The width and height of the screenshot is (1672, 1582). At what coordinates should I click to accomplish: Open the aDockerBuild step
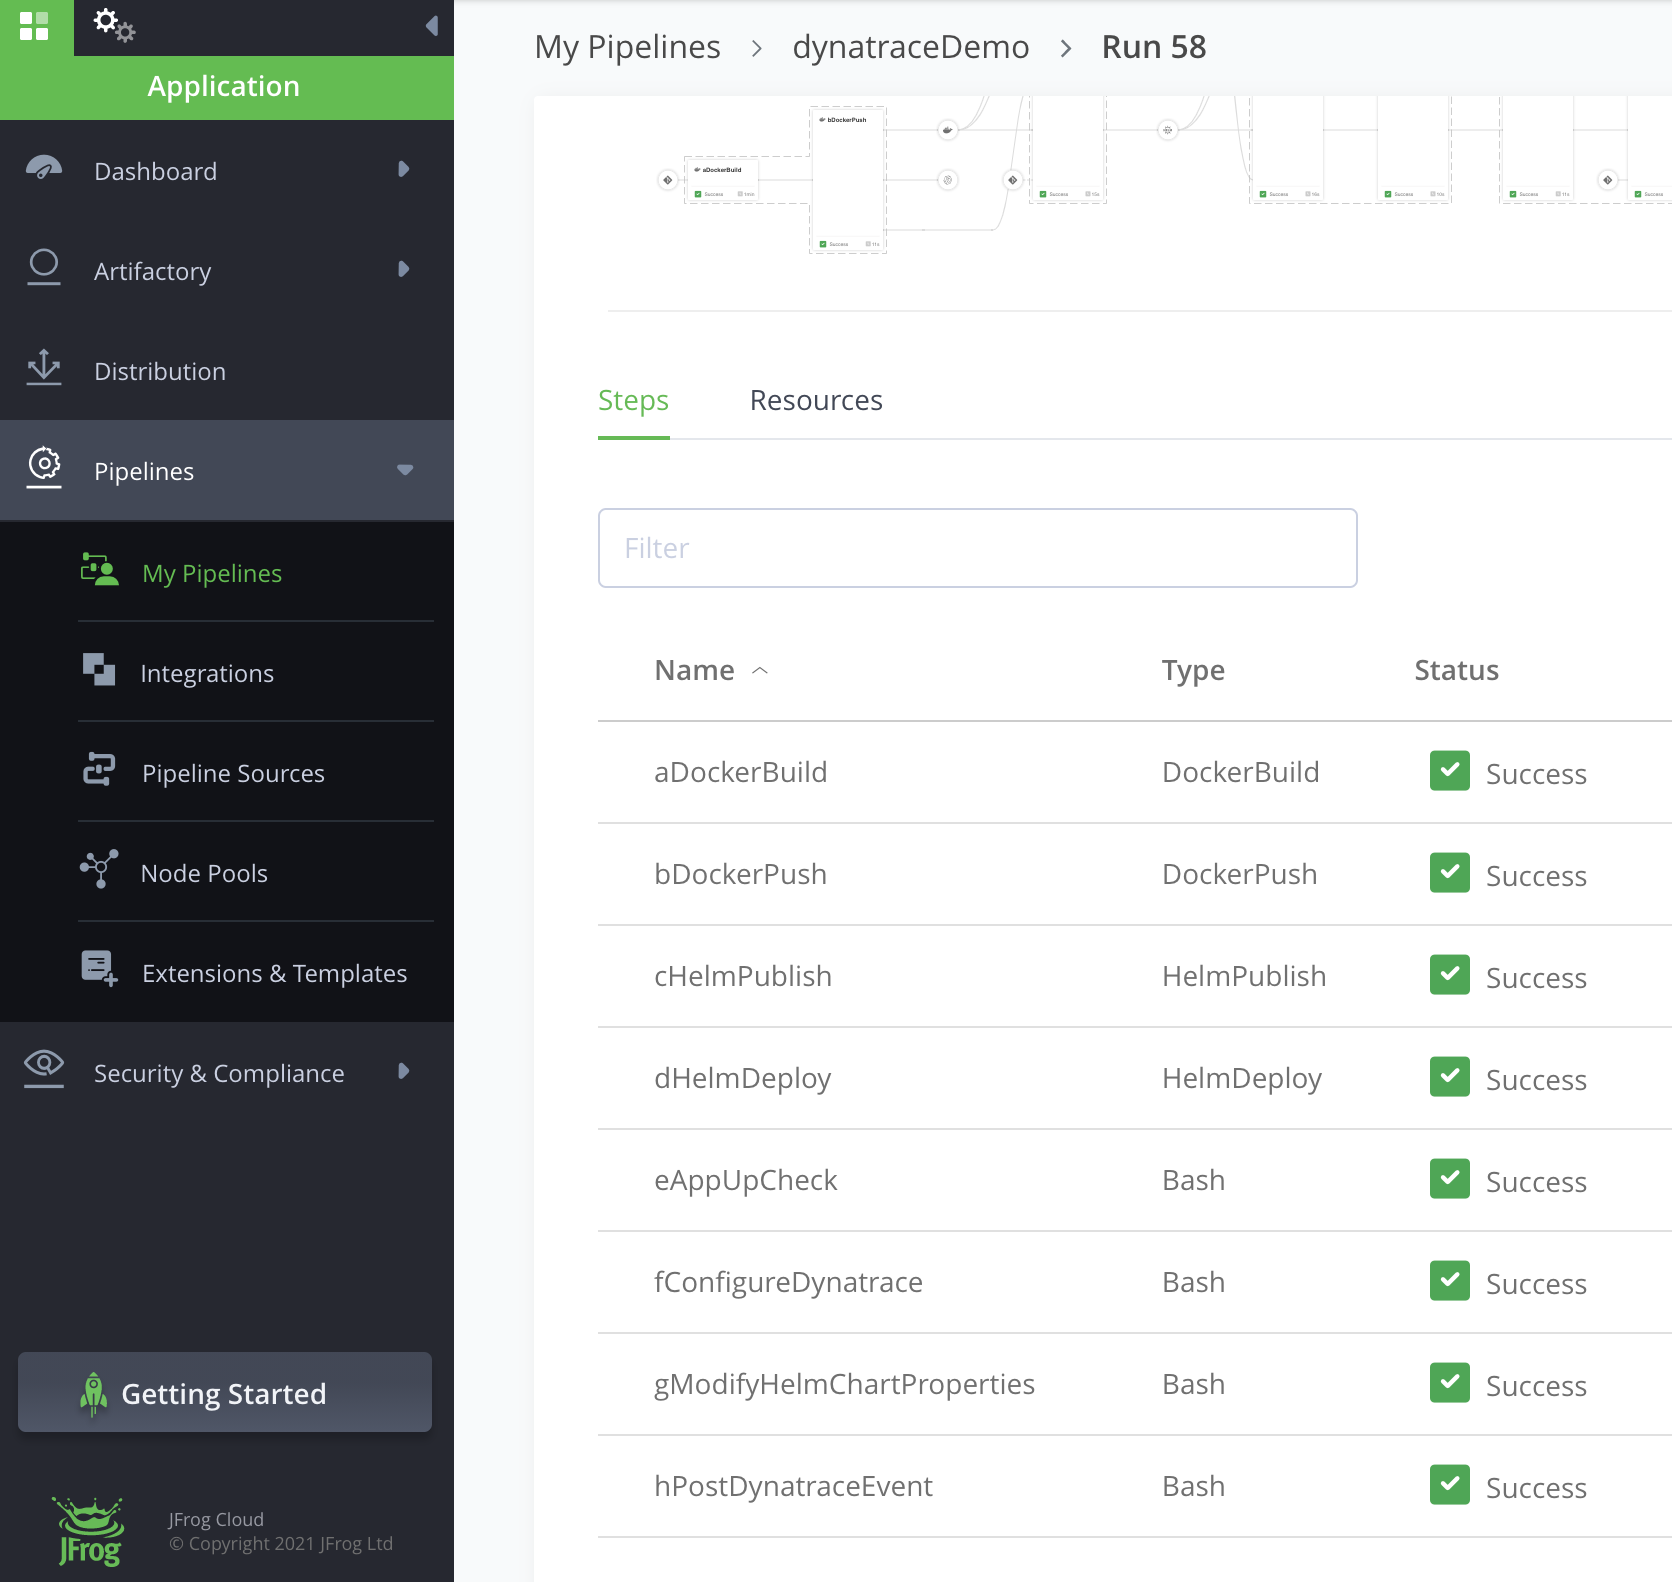[740, 772]
